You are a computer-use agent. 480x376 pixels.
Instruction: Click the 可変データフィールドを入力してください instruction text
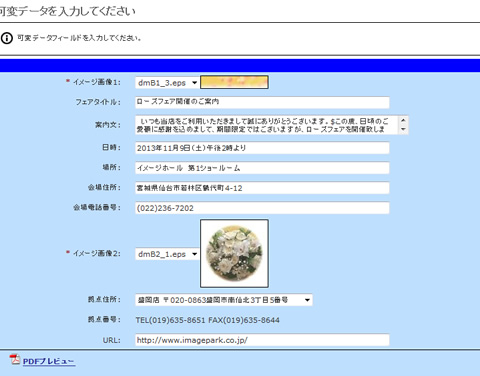click(x=79, y=38)
